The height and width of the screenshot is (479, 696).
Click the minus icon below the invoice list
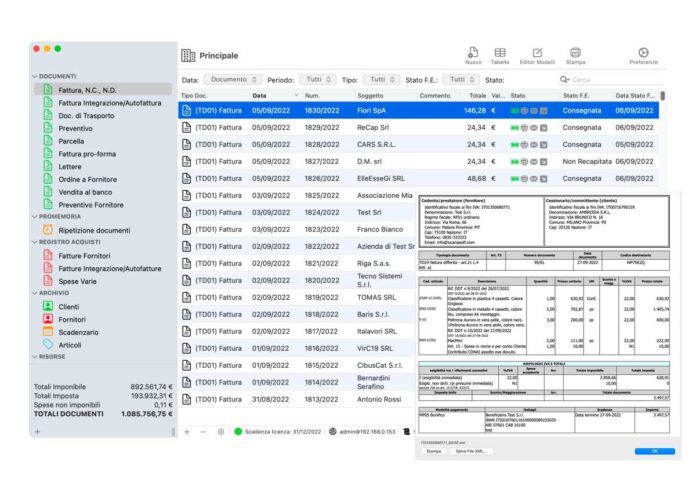point(203,431)
